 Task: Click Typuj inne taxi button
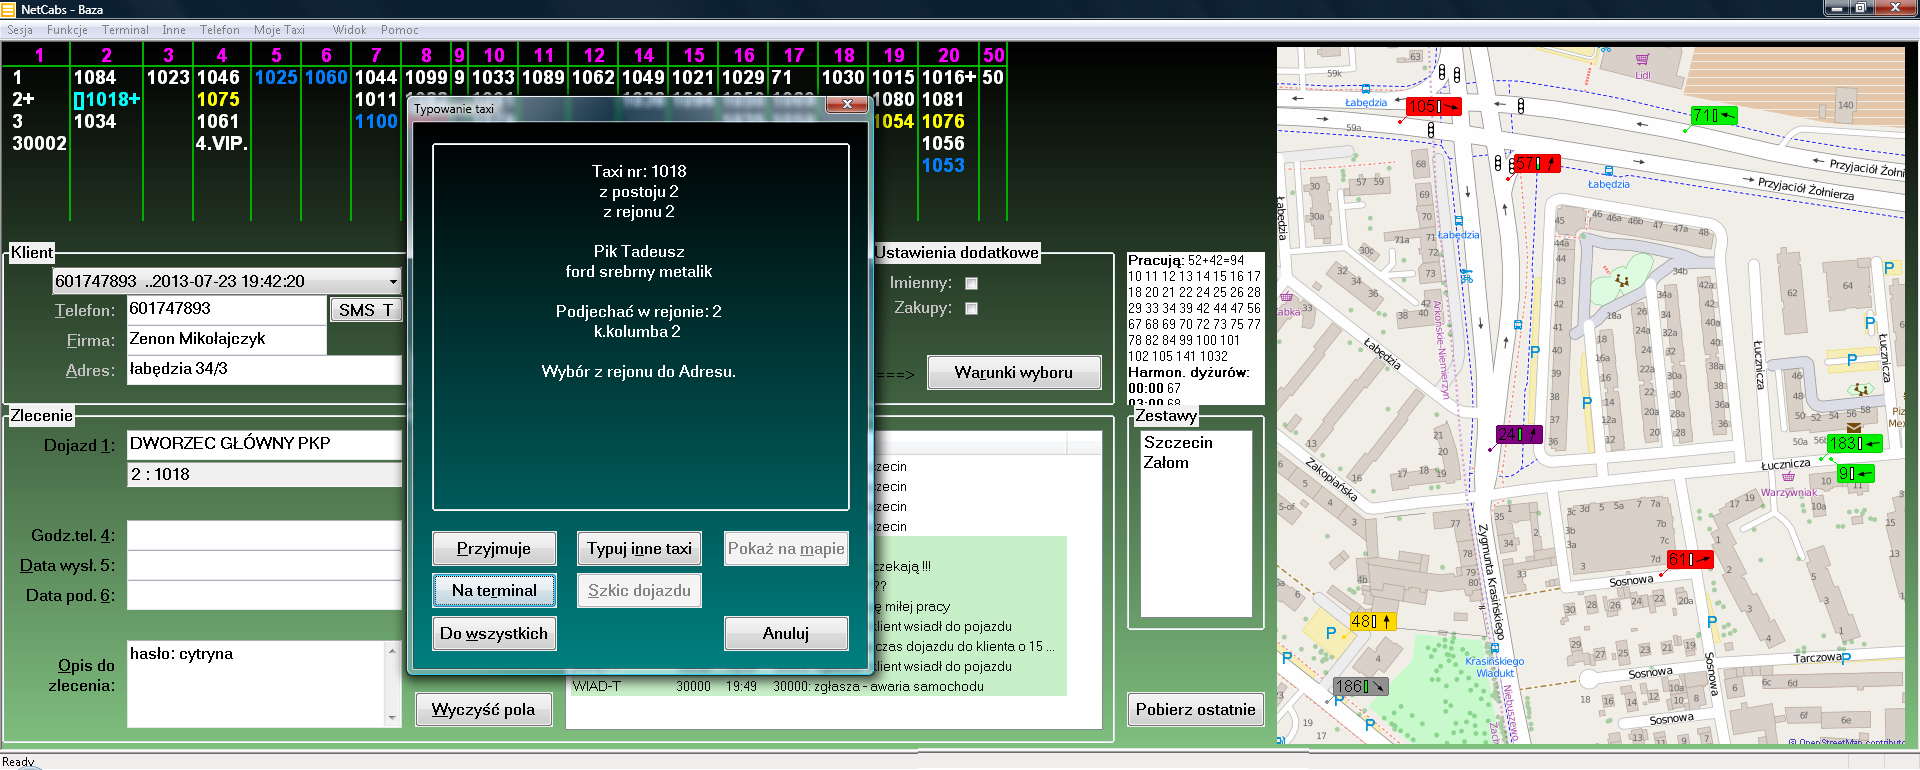point(639,549)
